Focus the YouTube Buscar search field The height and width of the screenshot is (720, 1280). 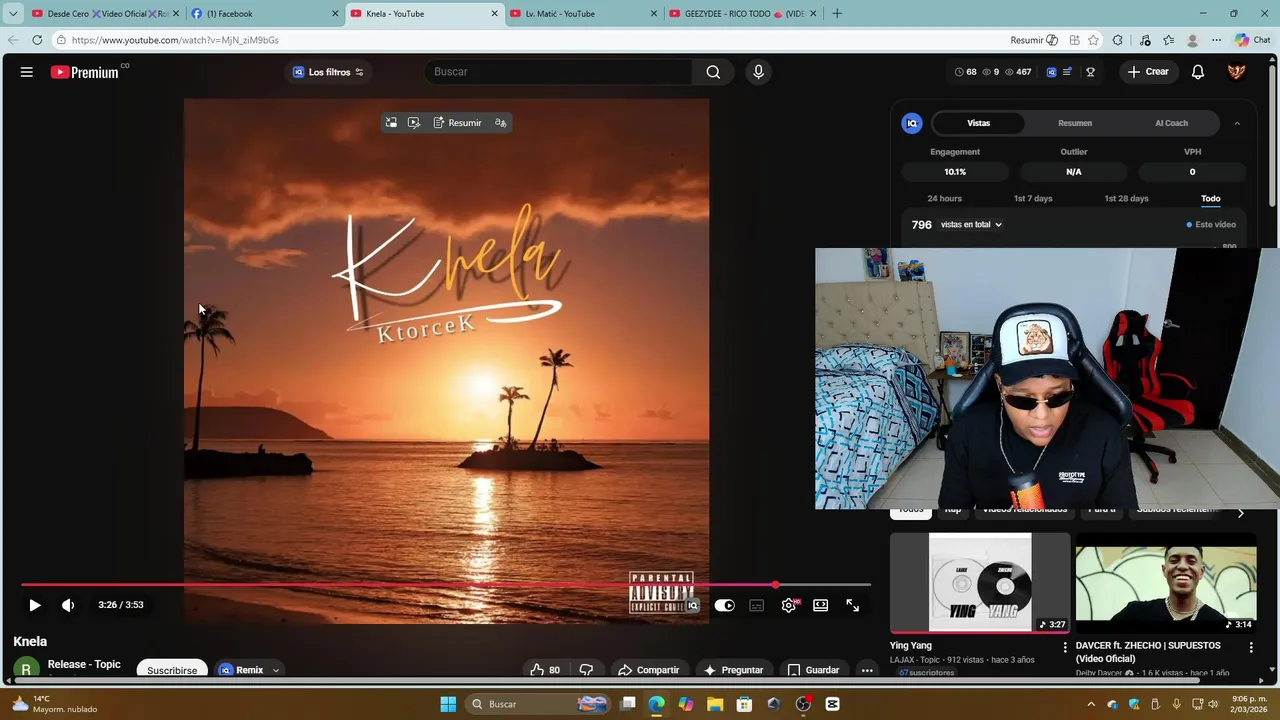pos(560,72)
